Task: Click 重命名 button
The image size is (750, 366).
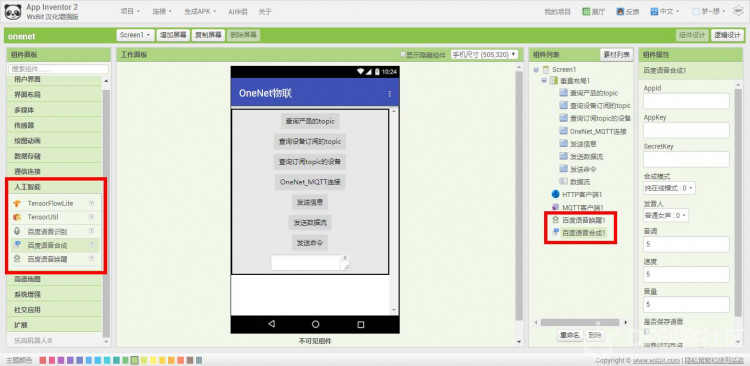Action: click(570, 336)
